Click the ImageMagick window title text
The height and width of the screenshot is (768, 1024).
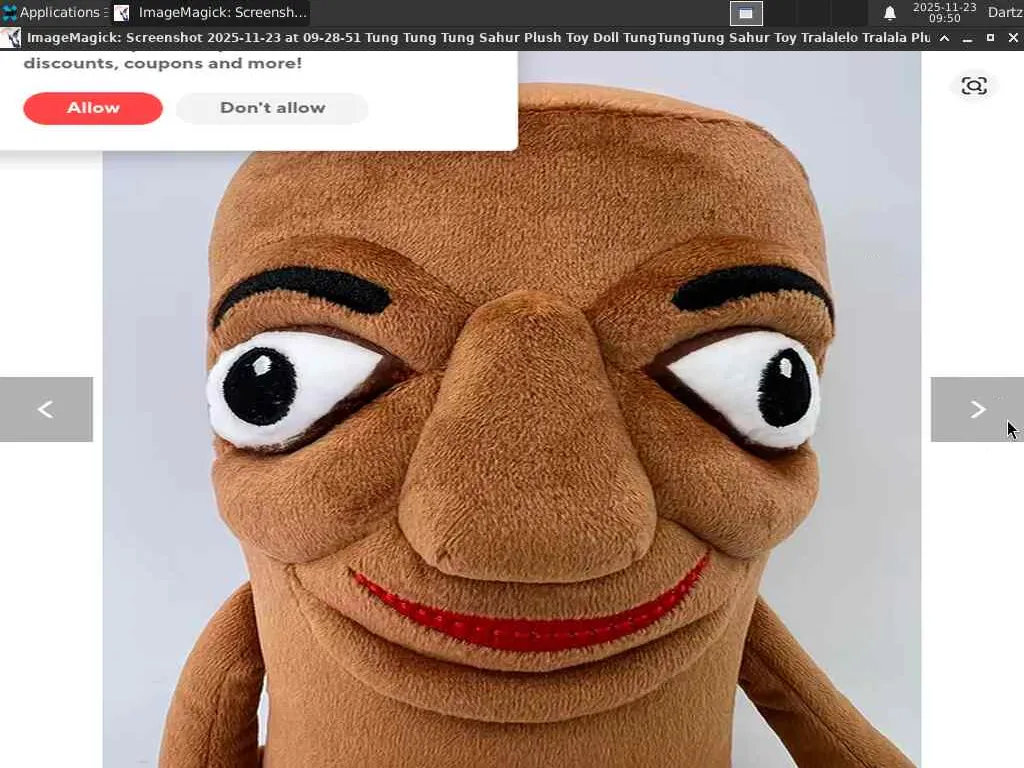tap(479, 38)
